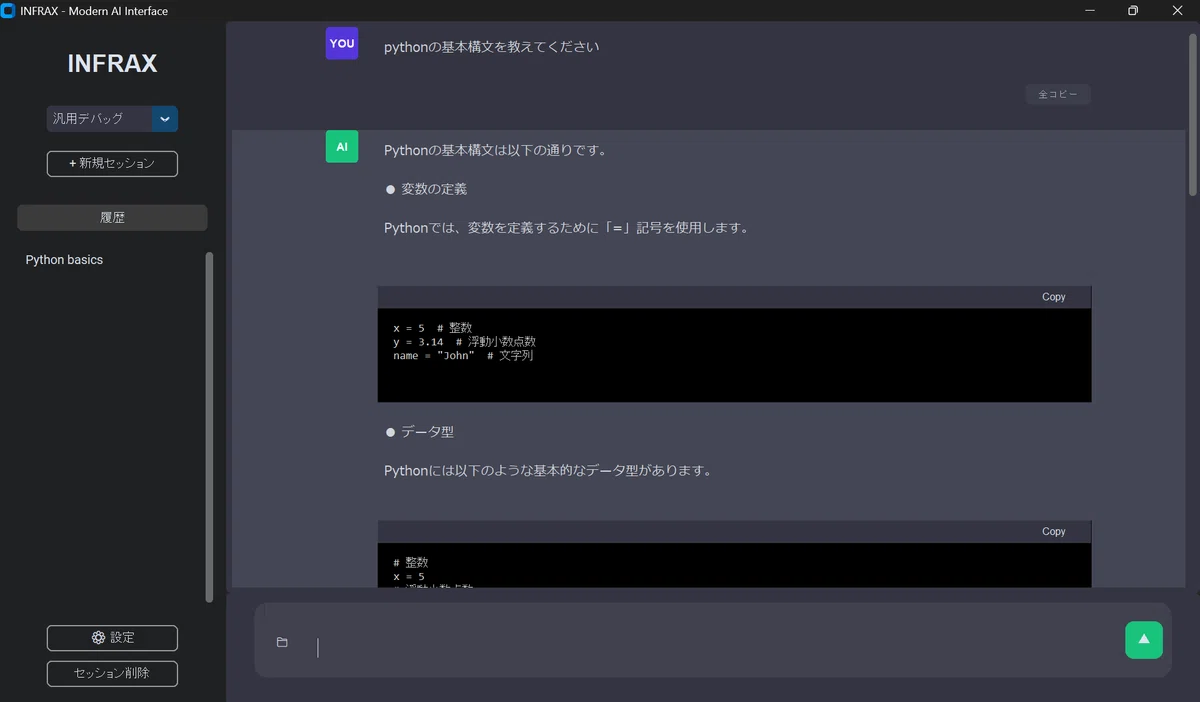The height and width of the screenshot is (702, 1200).
Task: Click code line y = 3.14
Action: click(464, 342)
